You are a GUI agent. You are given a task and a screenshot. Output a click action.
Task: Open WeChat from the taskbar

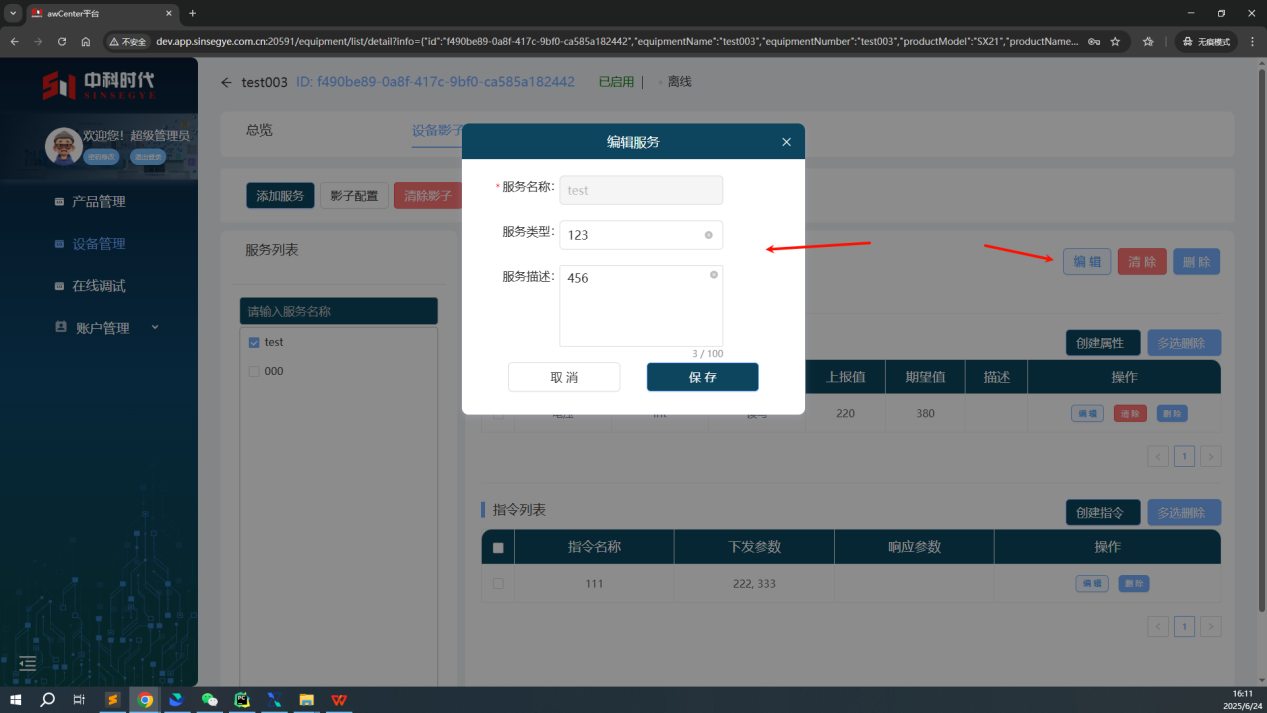pos(209,700)
